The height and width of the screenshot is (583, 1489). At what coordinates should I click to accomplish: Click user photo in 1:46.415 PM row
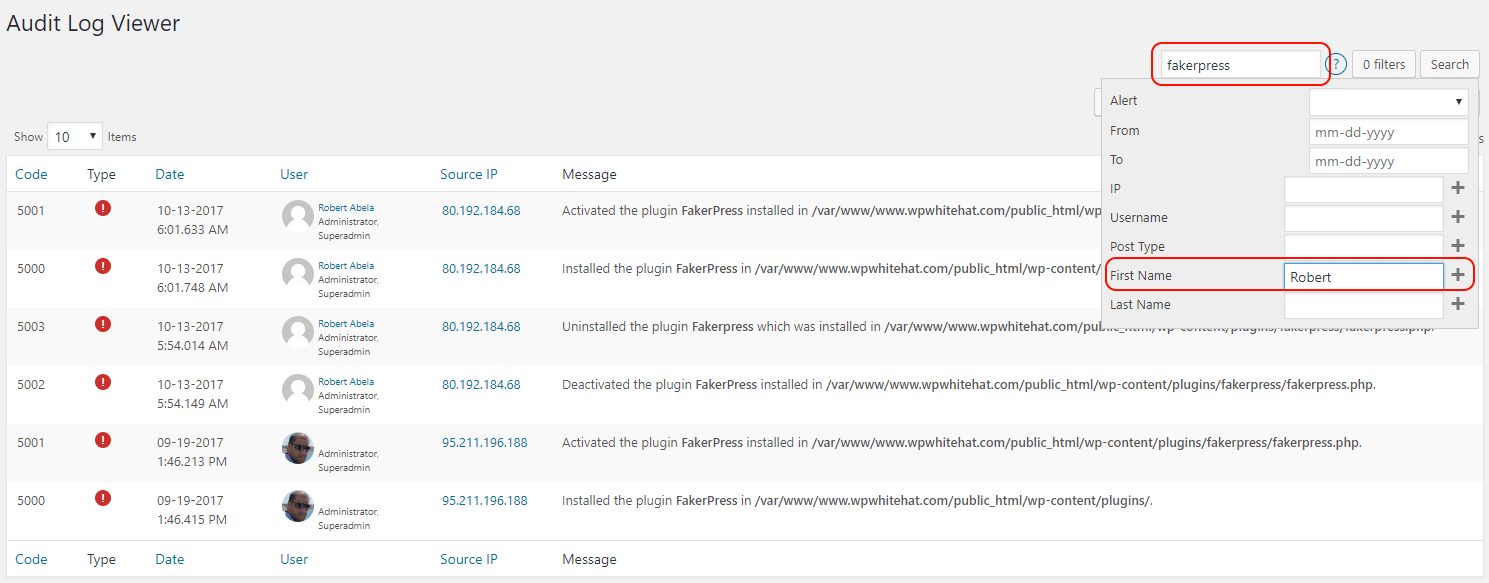point(298,506)
